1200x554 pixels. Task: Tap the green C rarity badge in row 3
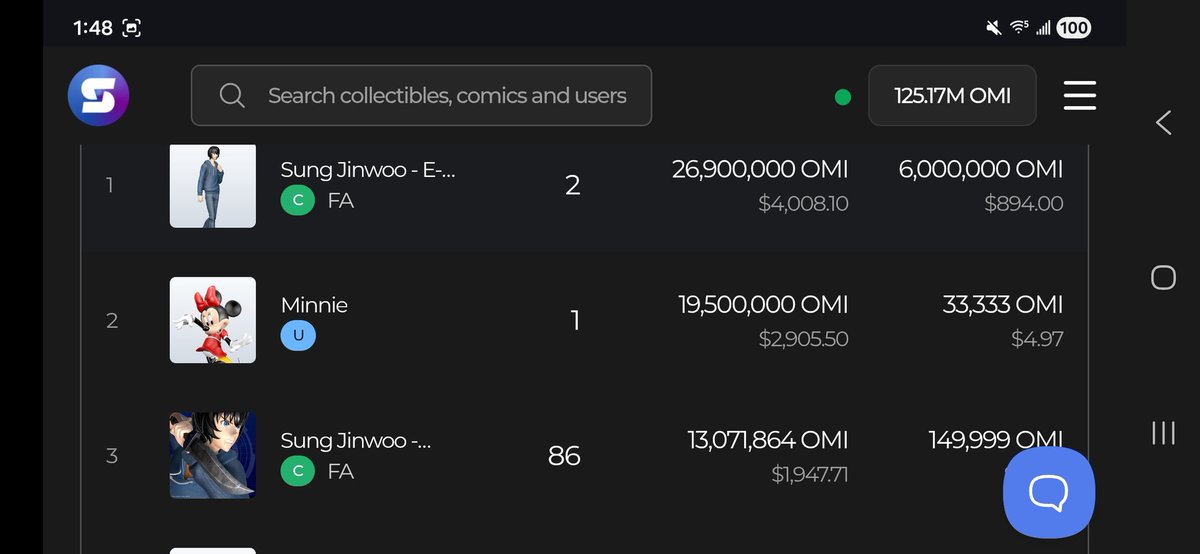pyautogui.click(x=298, y=471)
